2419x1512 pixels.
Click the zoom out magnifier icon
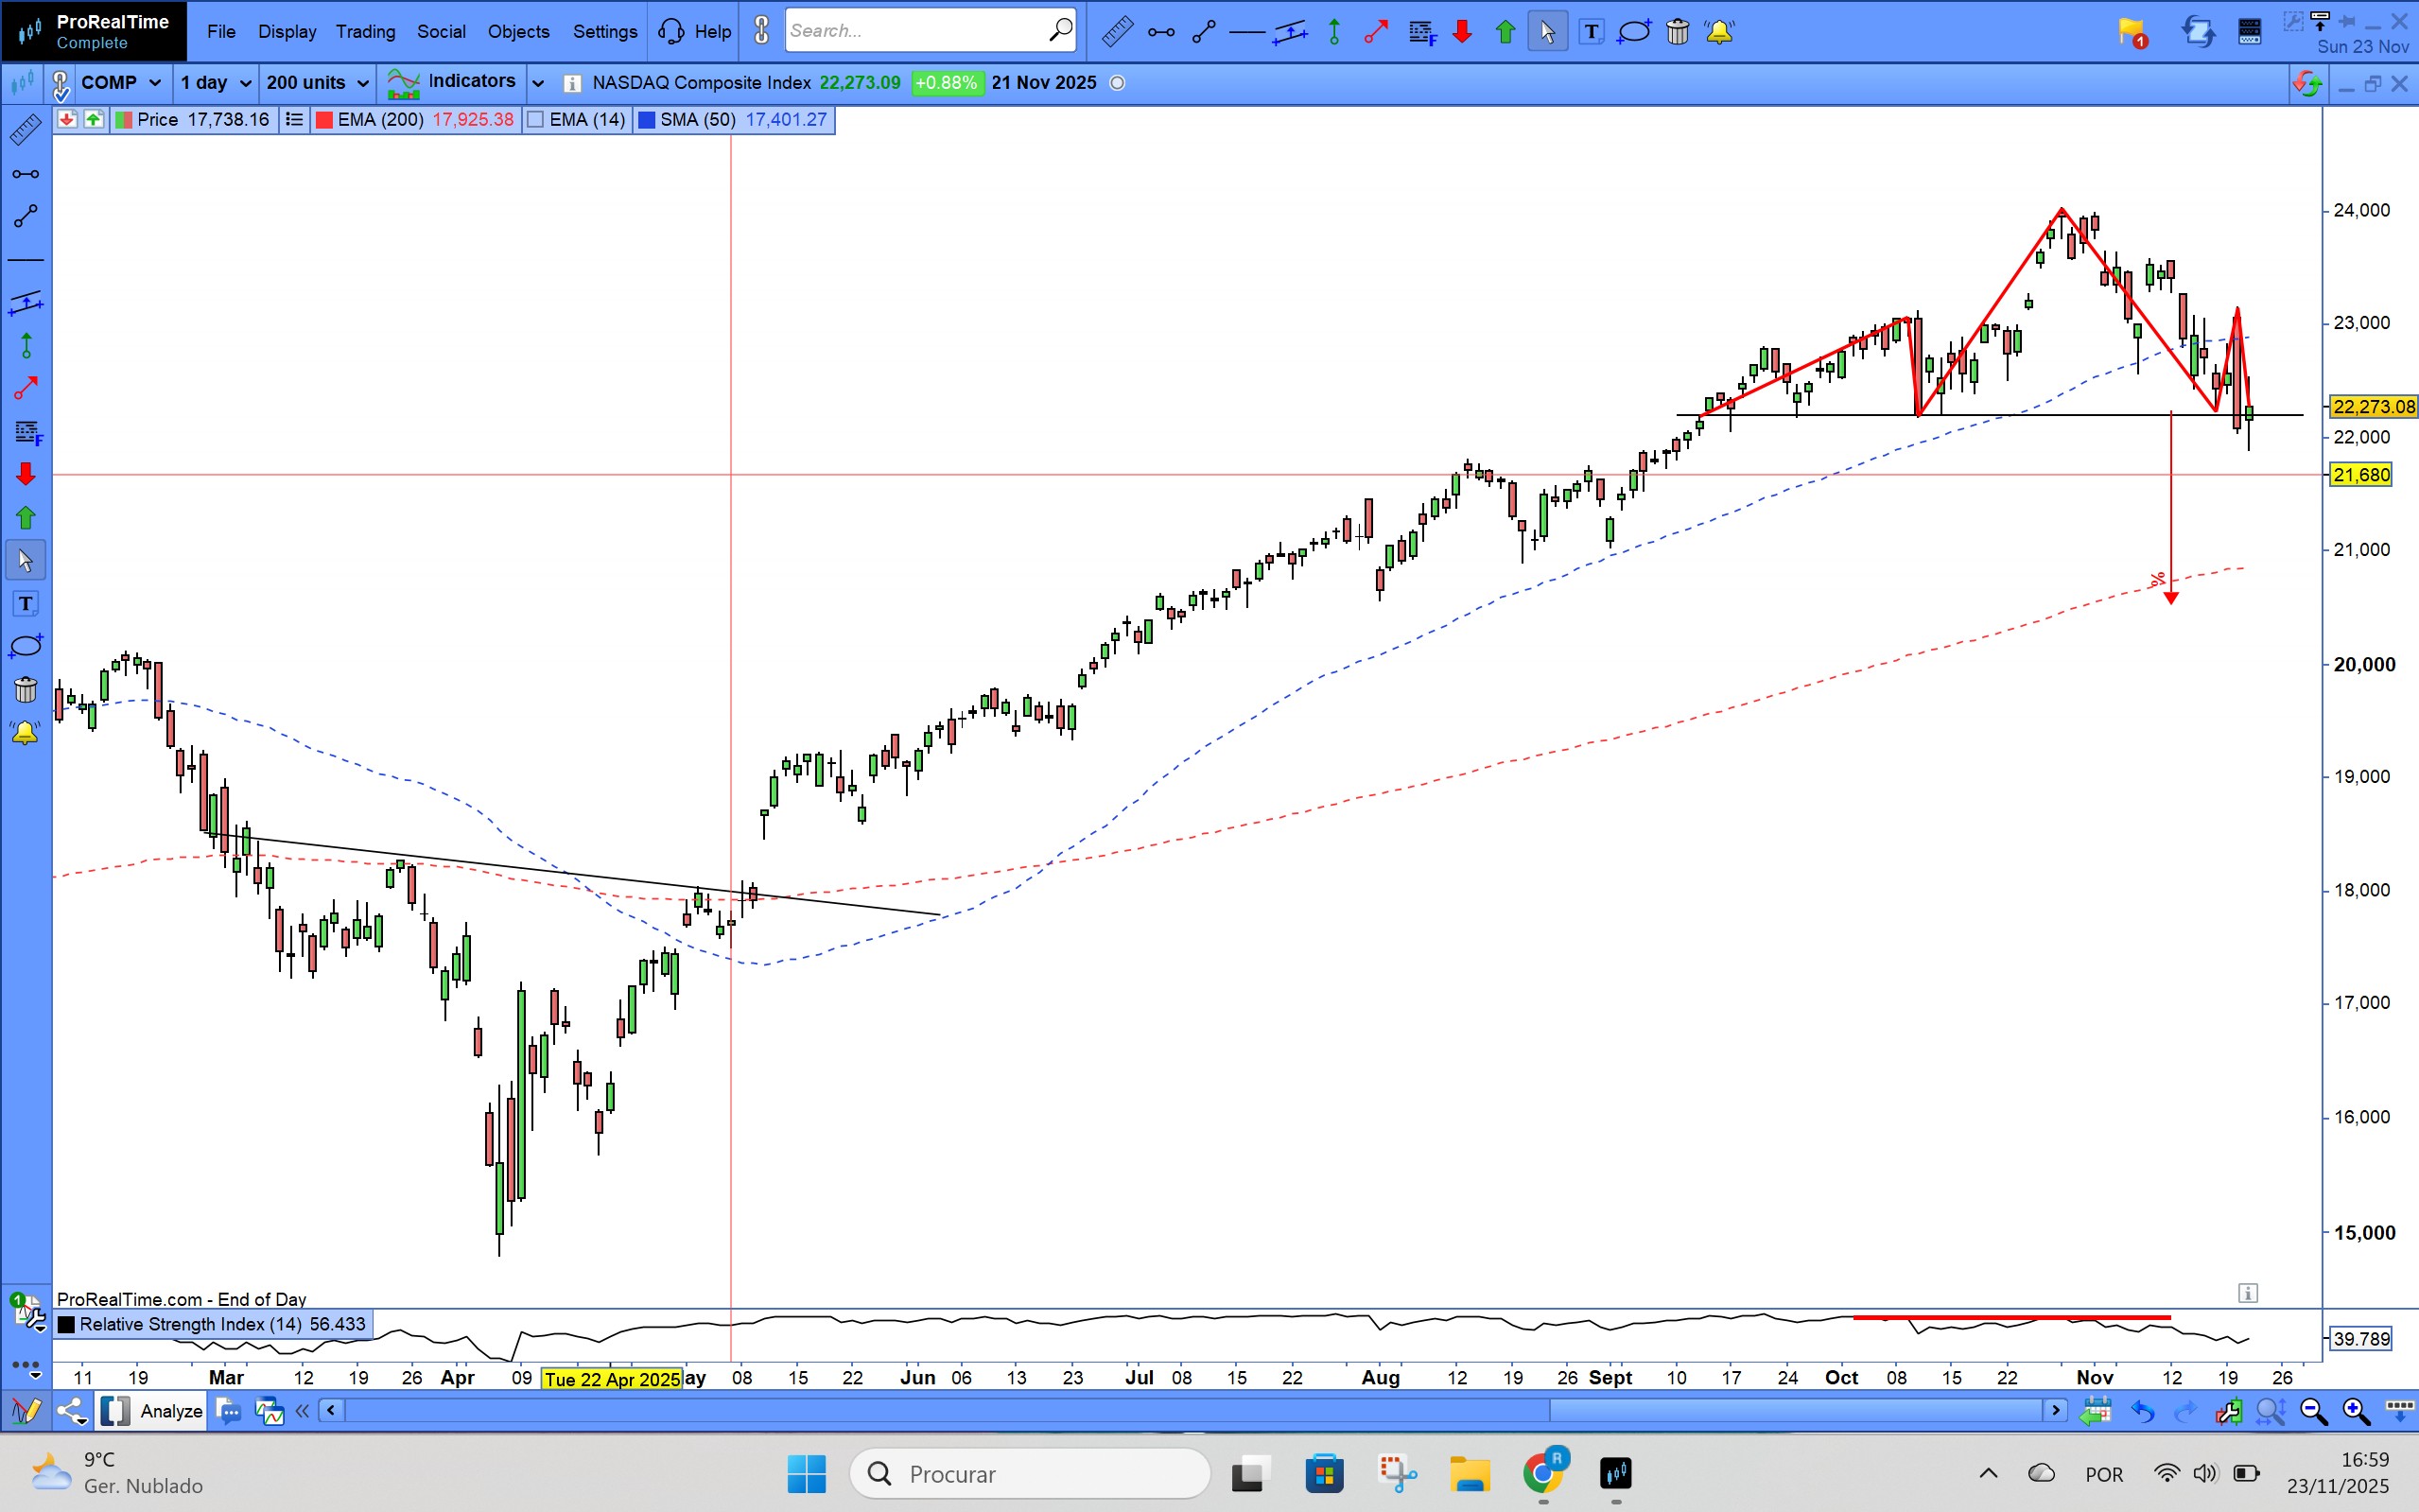click(2313, 1411)
